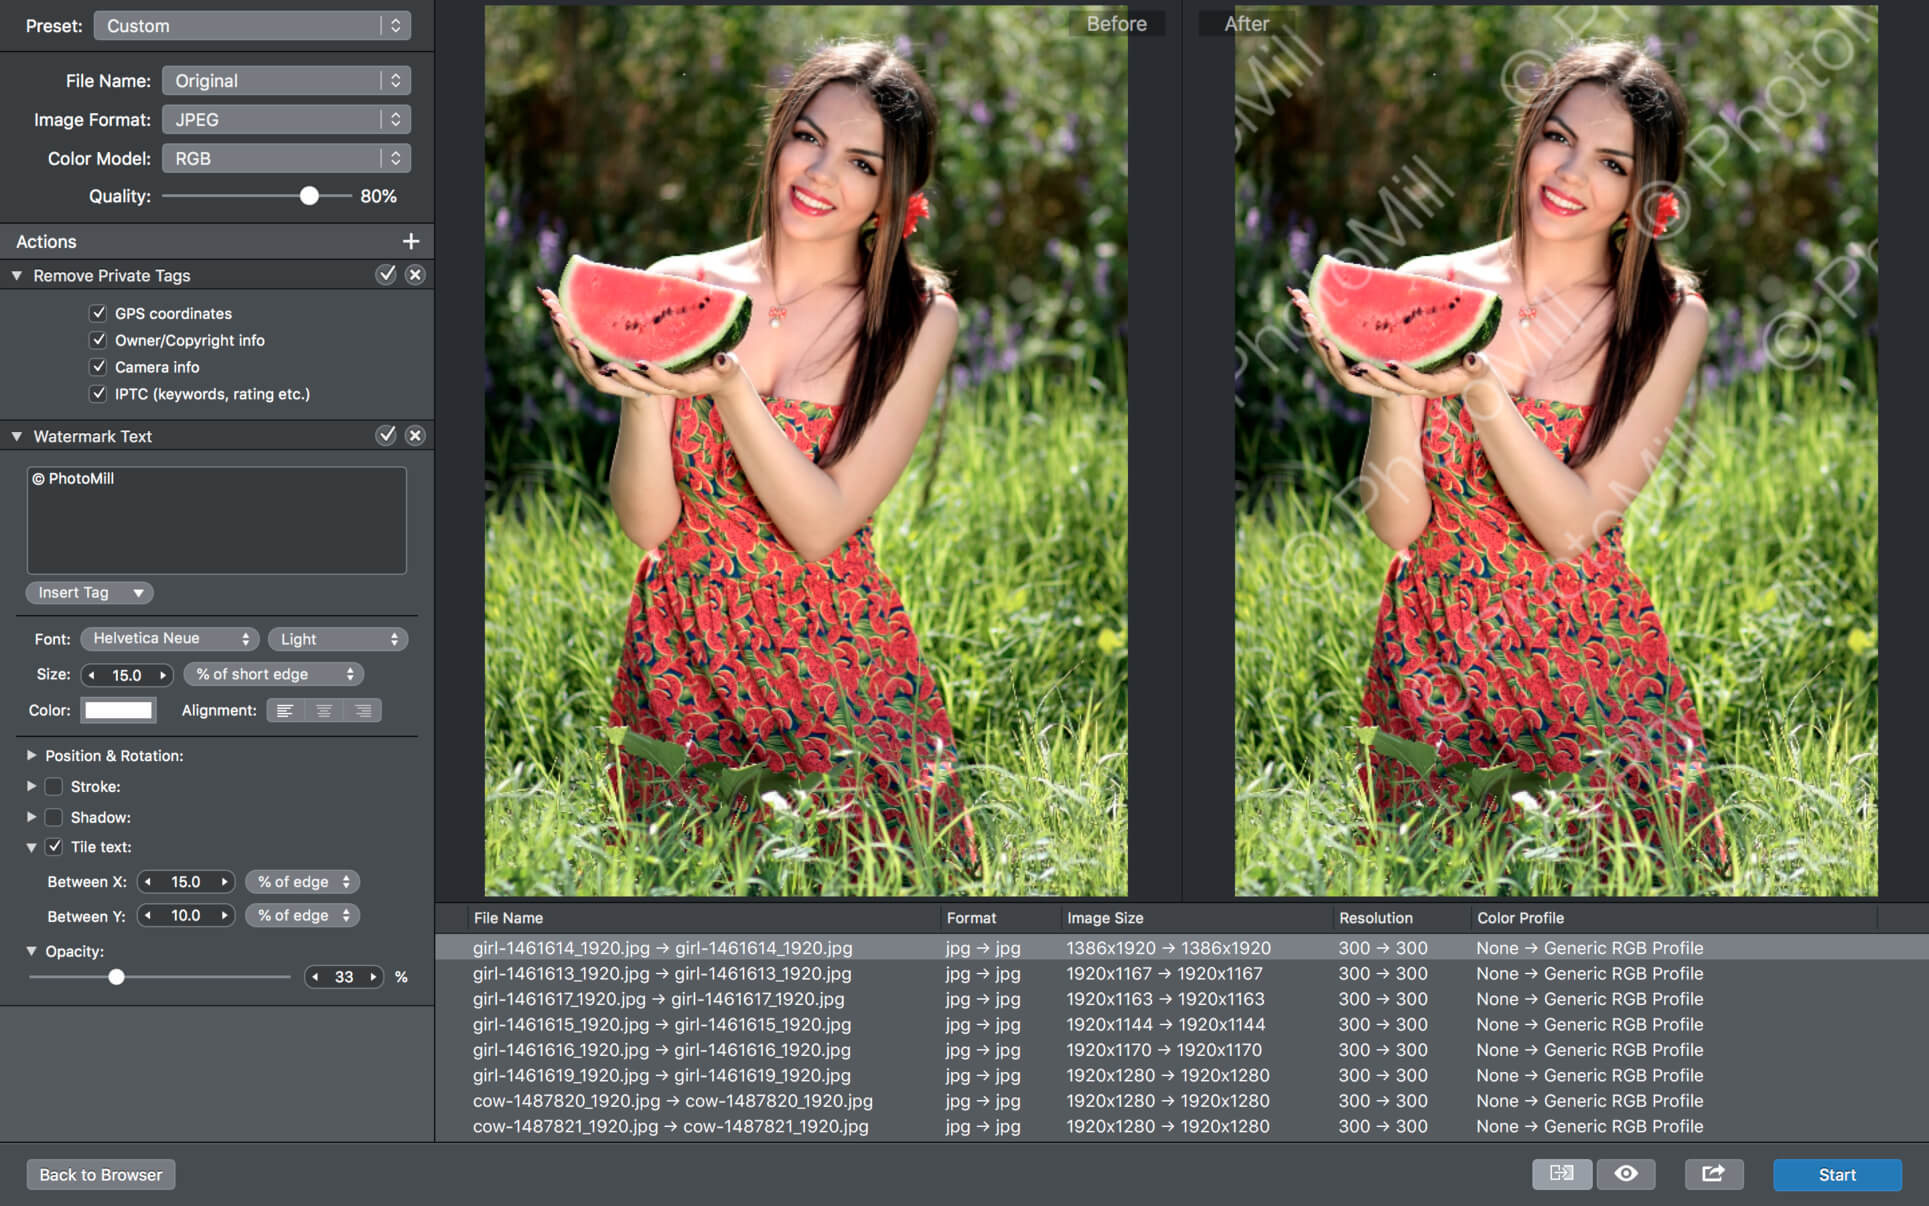The width and height of the screenshot is (1929, 1206).
Task: Disable Tile text checkbox
Action: (x=54, y=847)
